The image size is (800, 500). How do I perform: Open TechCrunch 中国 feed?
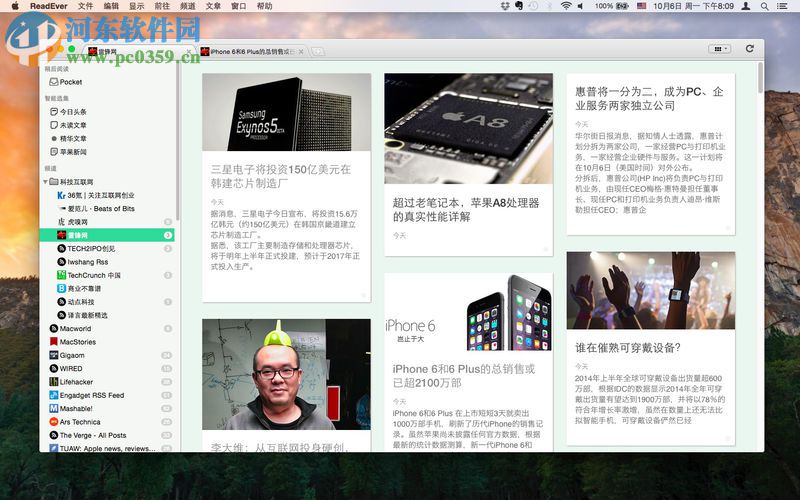tap(89, 275)
